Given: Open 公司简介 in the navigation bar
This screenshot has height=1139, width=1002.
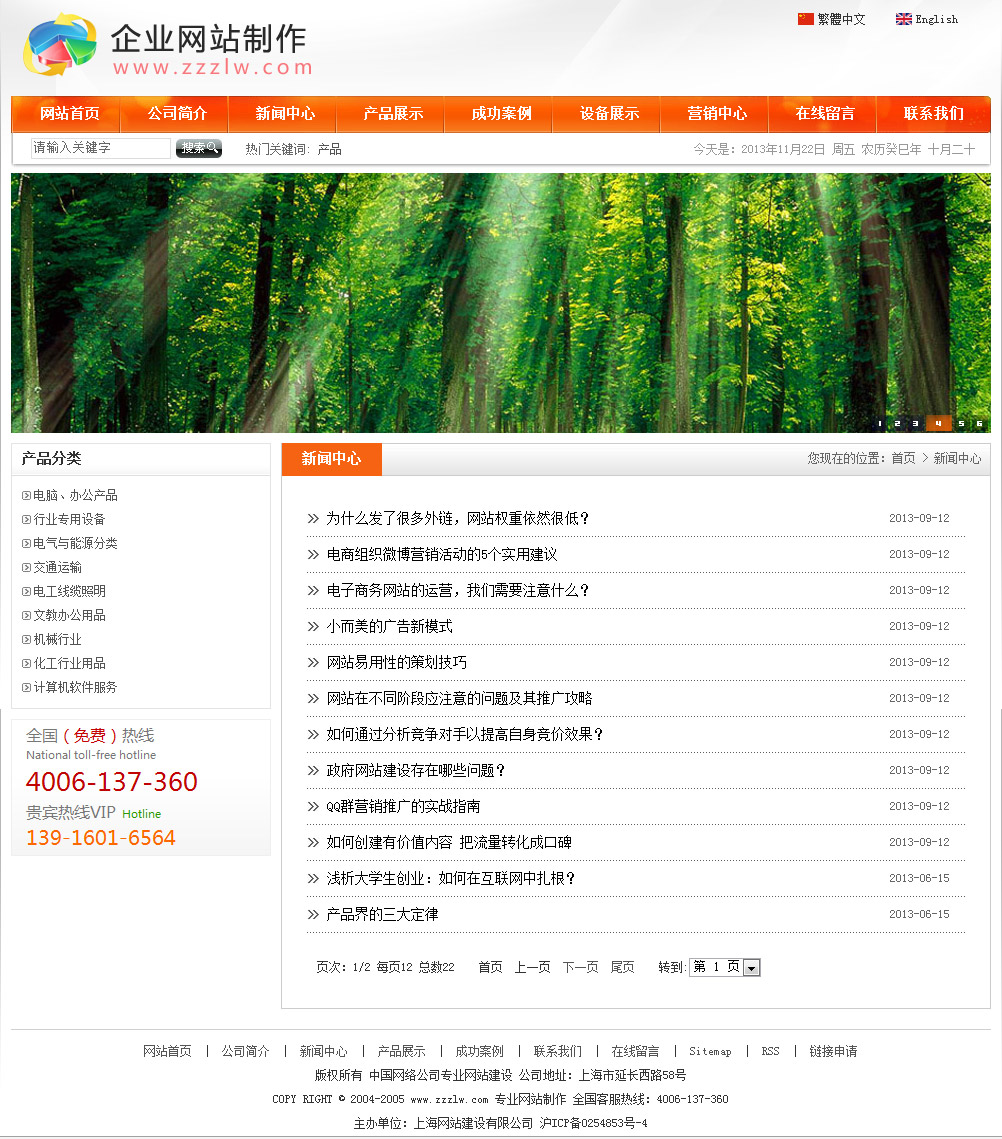Looking at the screenshot, I should click(x=177, y=114).
